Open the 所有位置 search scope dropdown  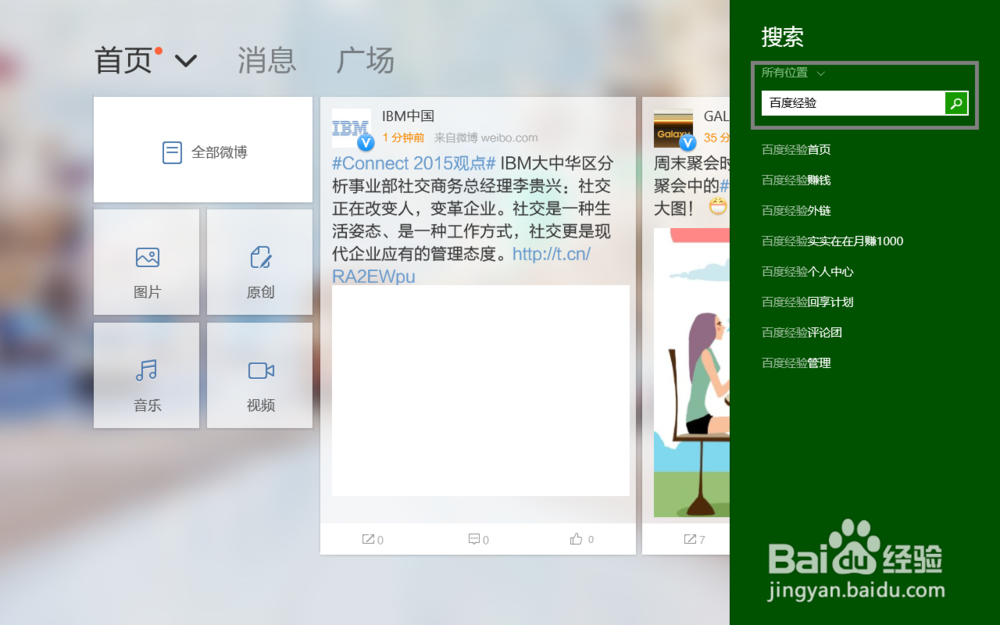coord(793,73)
